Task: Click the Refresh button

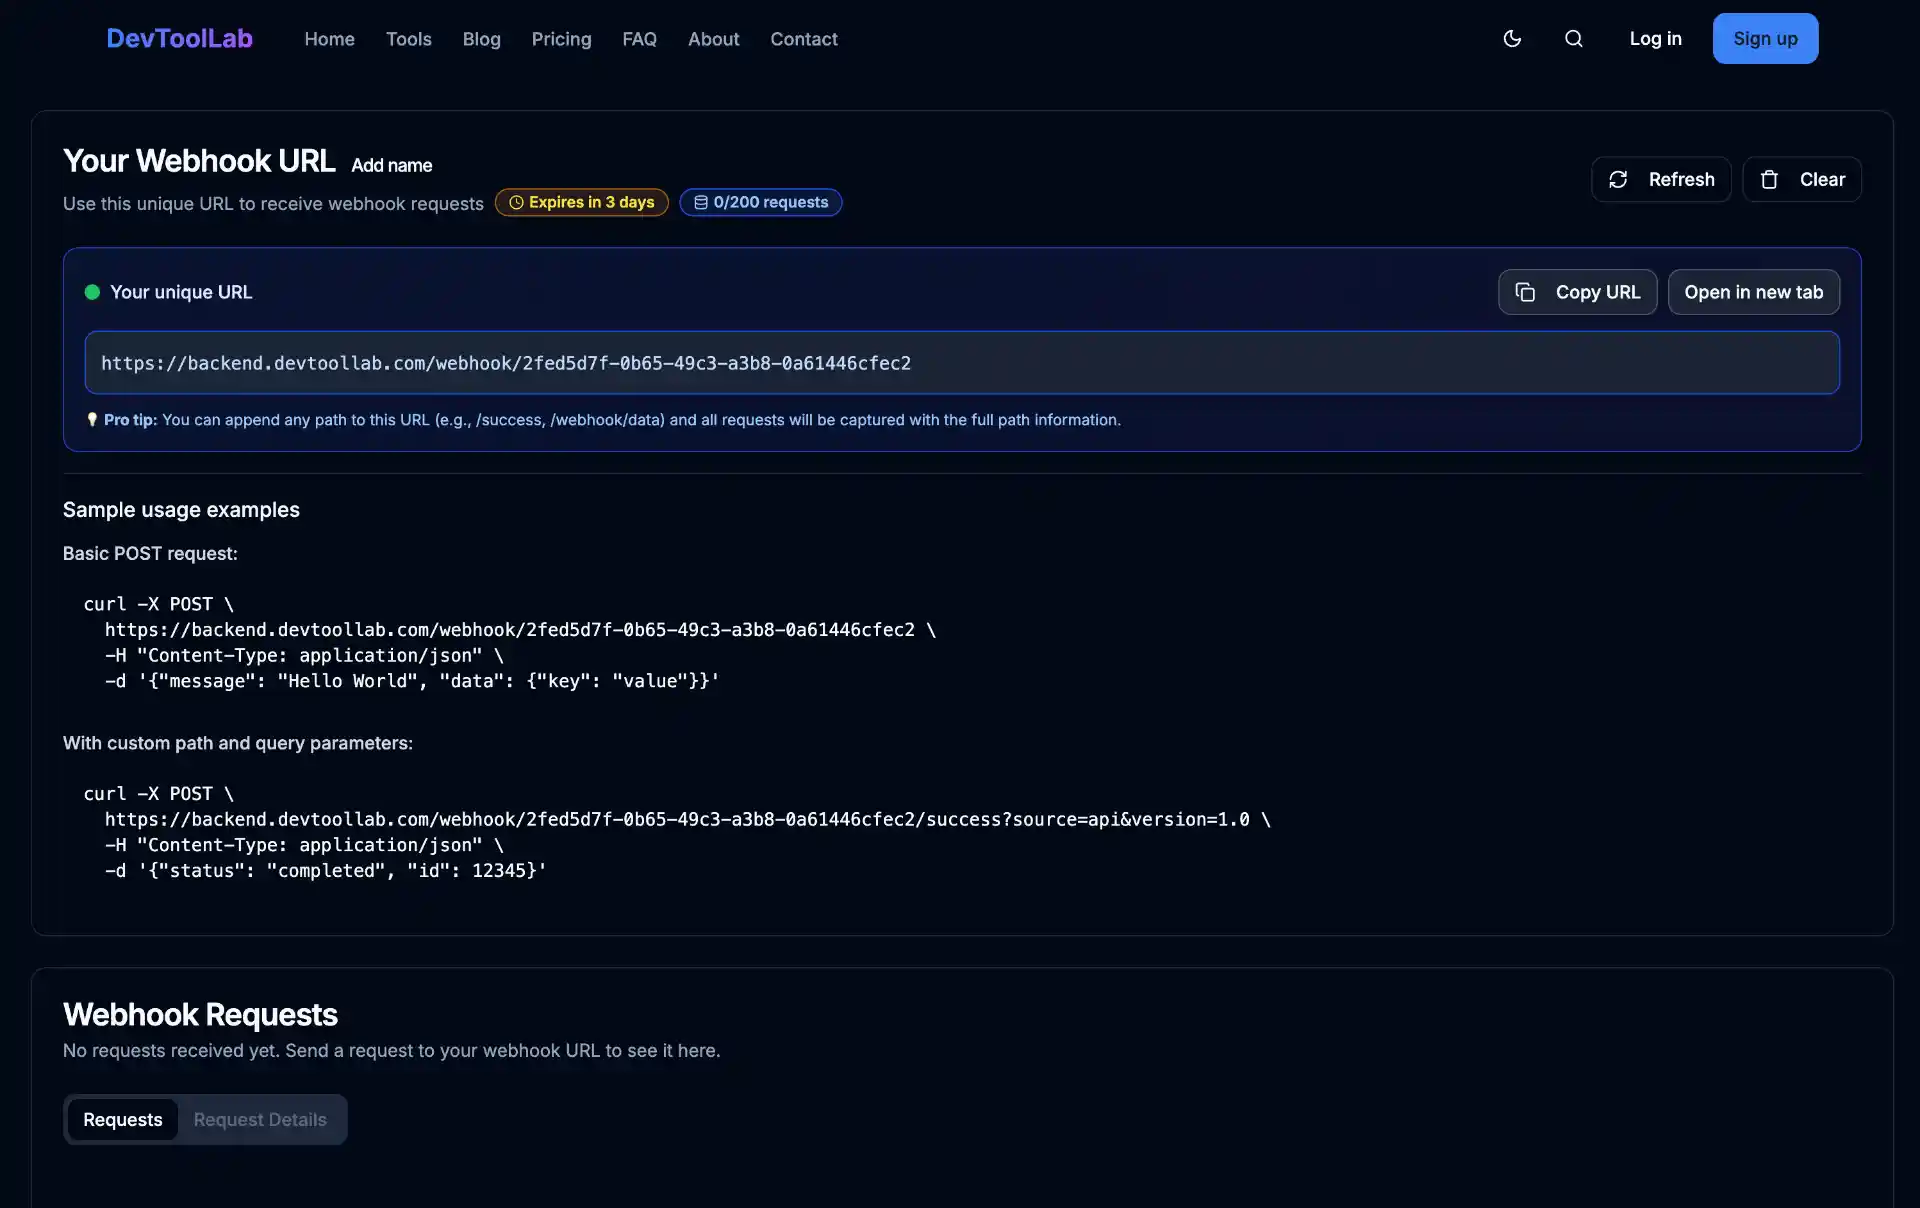Action: (x=1661, y=179)
